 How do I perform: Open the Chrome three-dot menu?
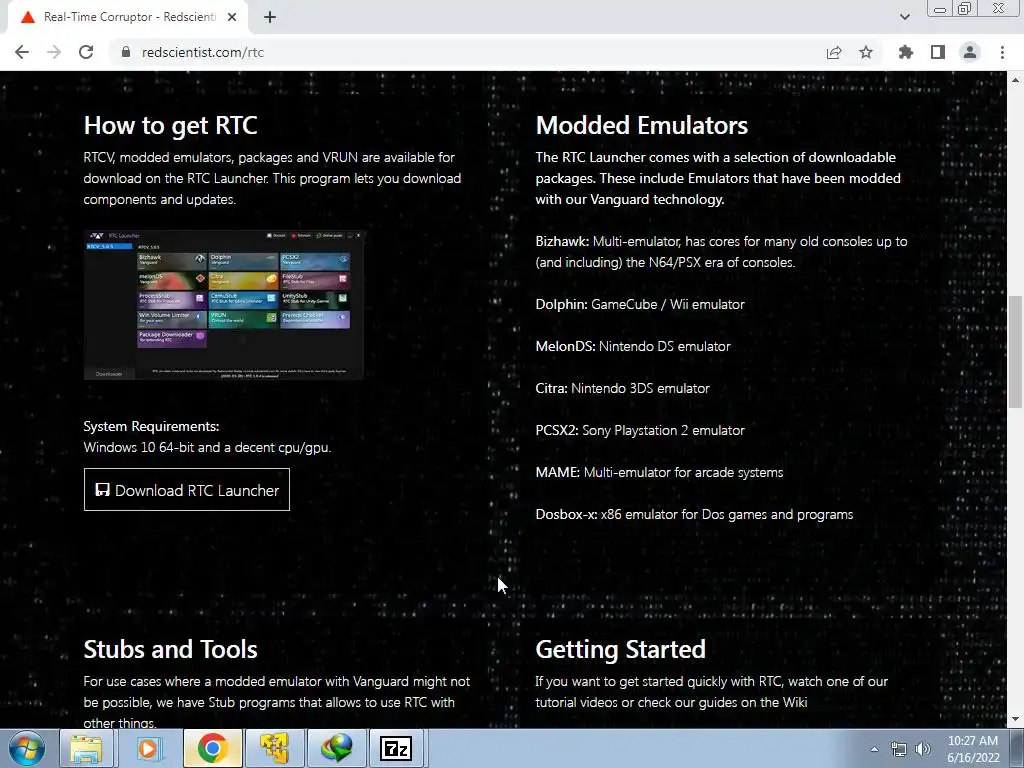click(1002, 52)
